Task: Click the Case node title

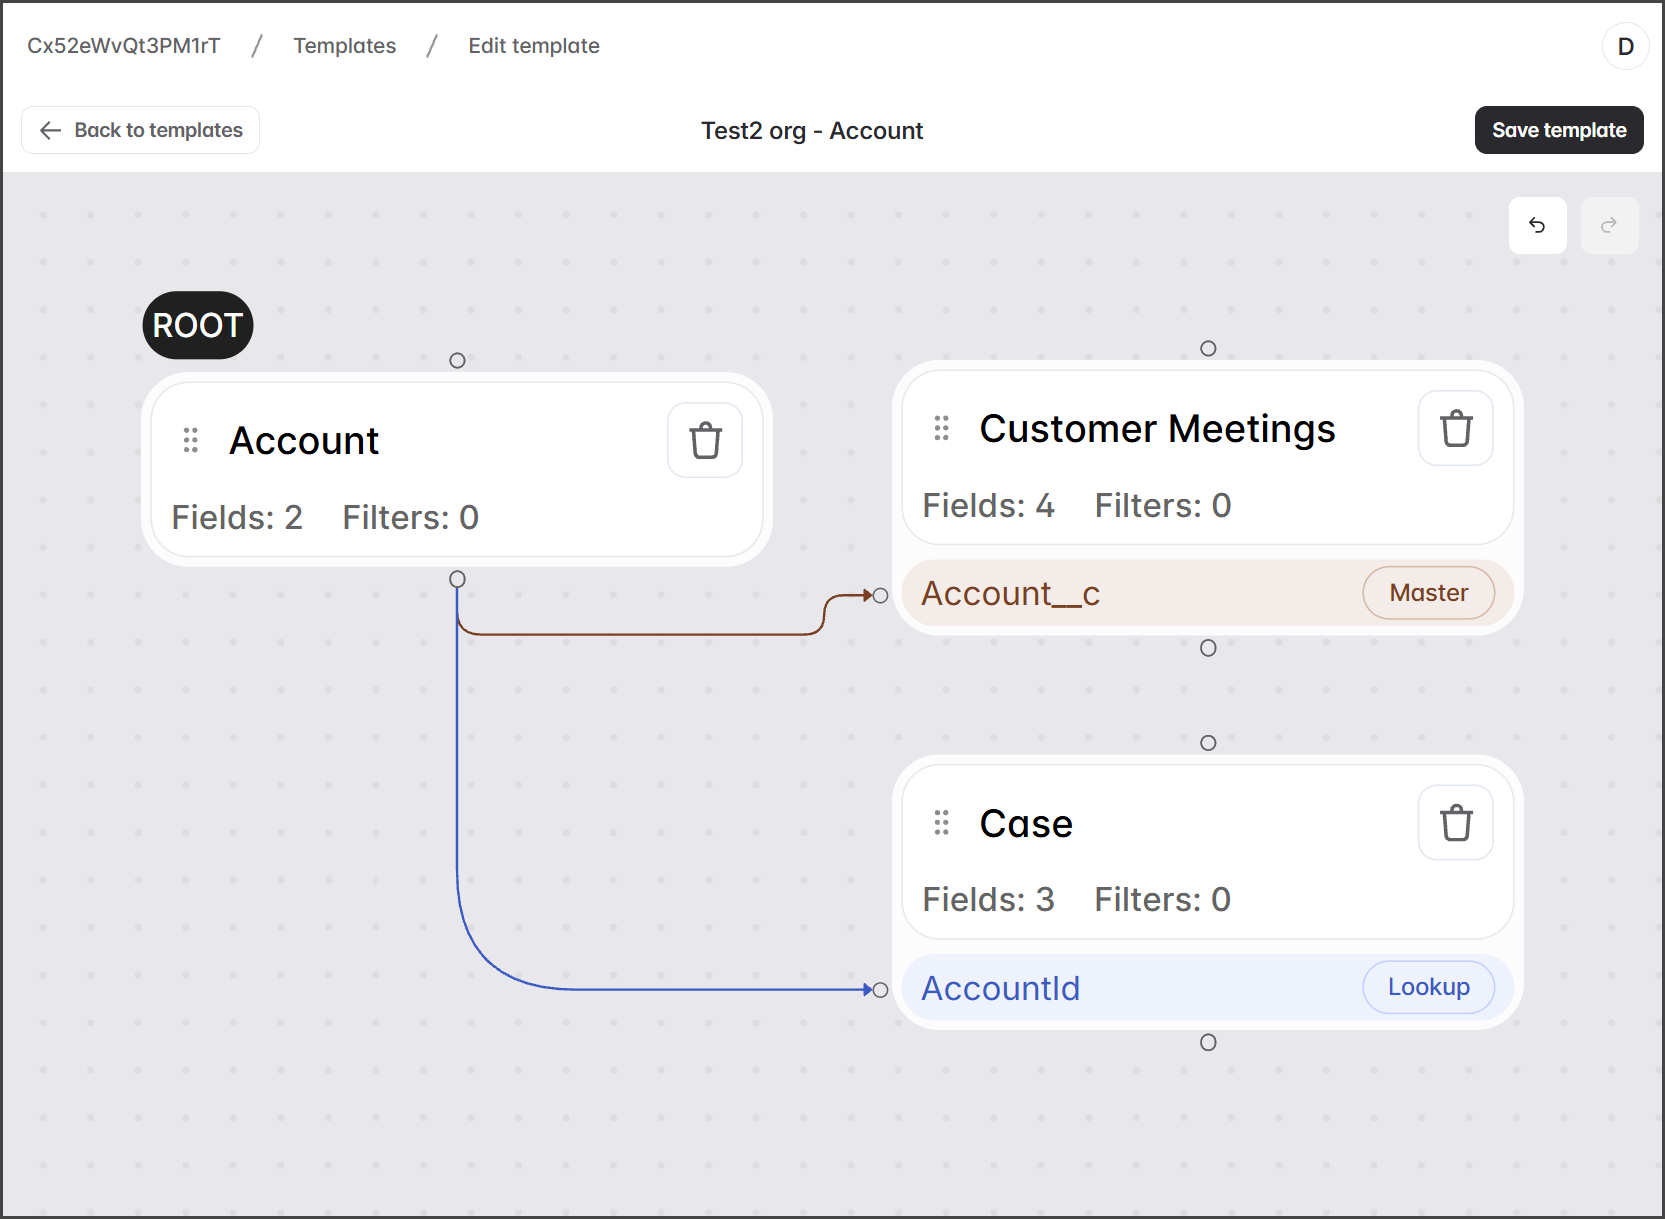Action: click(1026, 824)
